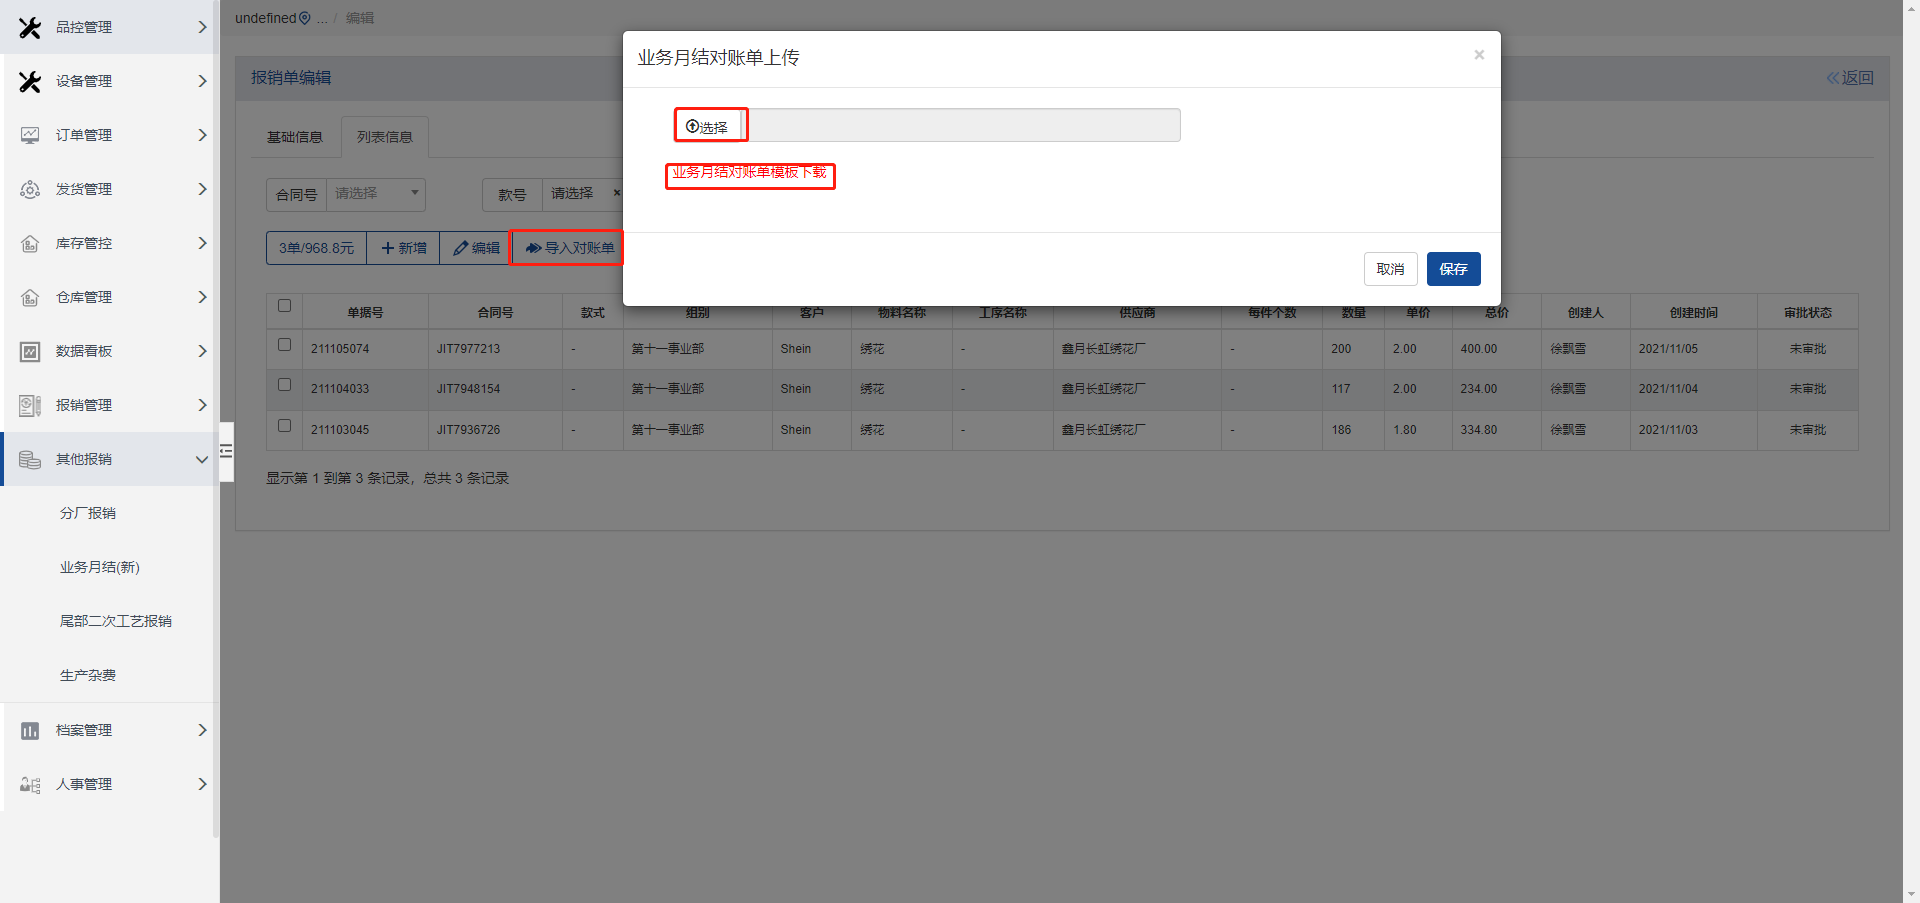Check the box for order 211104033
Viewport: 1920px width, 903px height.
tap(284, 385)
